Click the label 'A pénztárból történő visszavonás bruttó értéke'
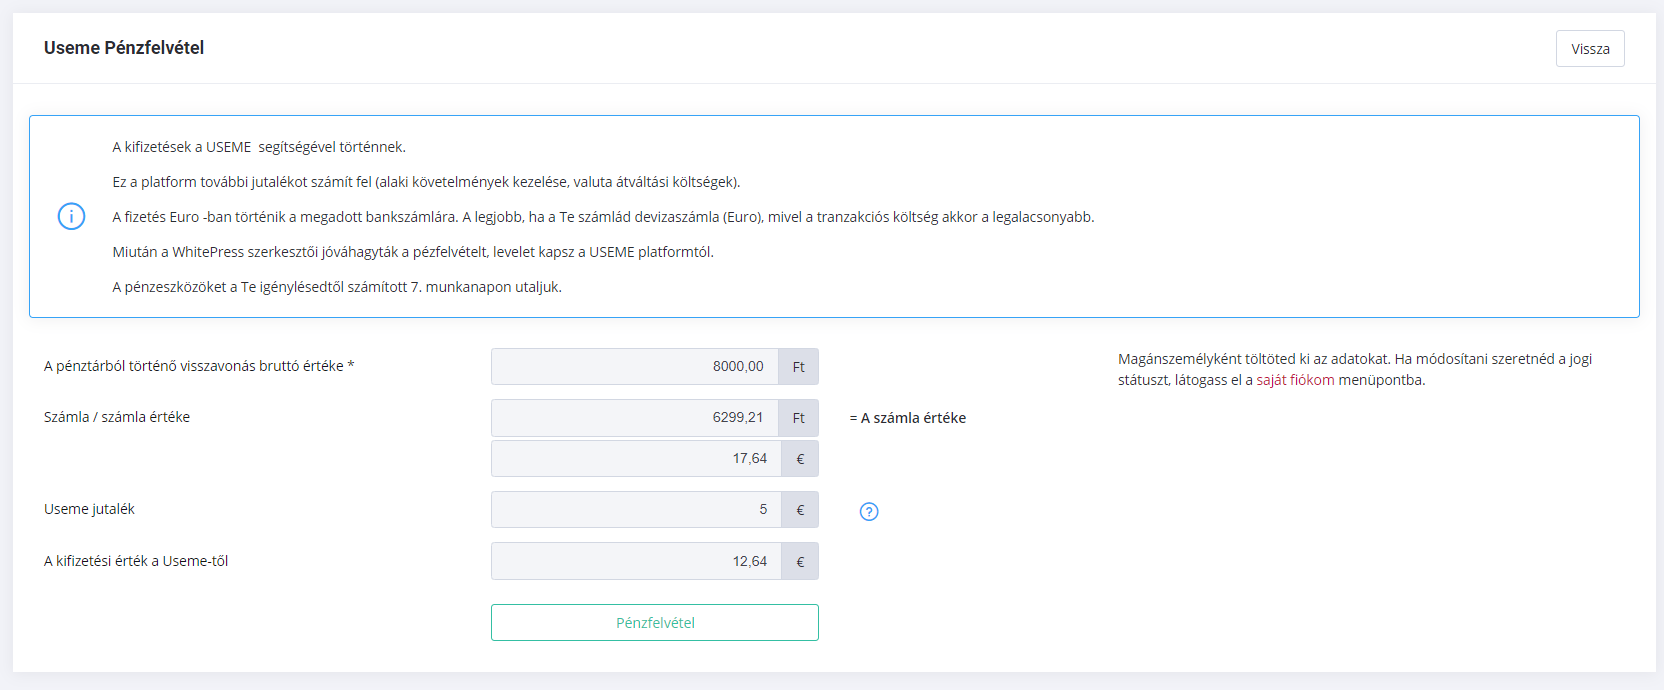The width and height of the screenshot is (1664, 690). pyautogui.click(x=199, y=366)
